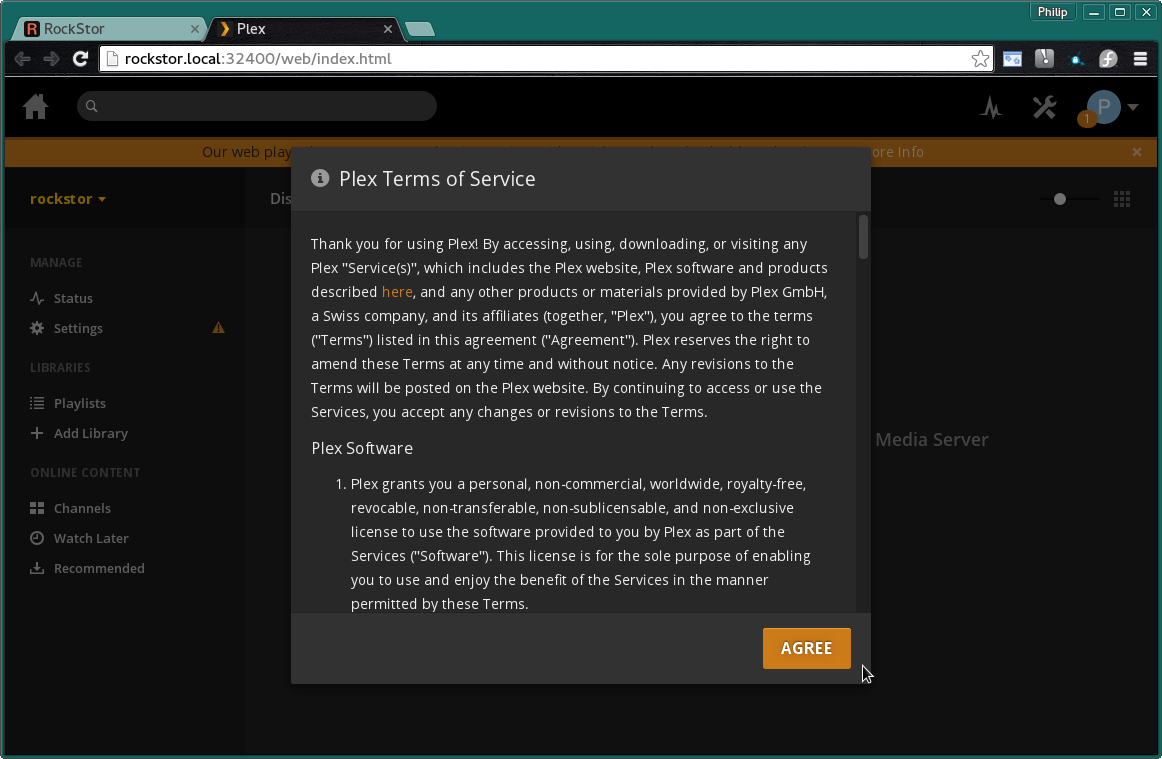This screenshot has height=759, width=1162.
Task: Click the address bar URL
Action: 258,59
